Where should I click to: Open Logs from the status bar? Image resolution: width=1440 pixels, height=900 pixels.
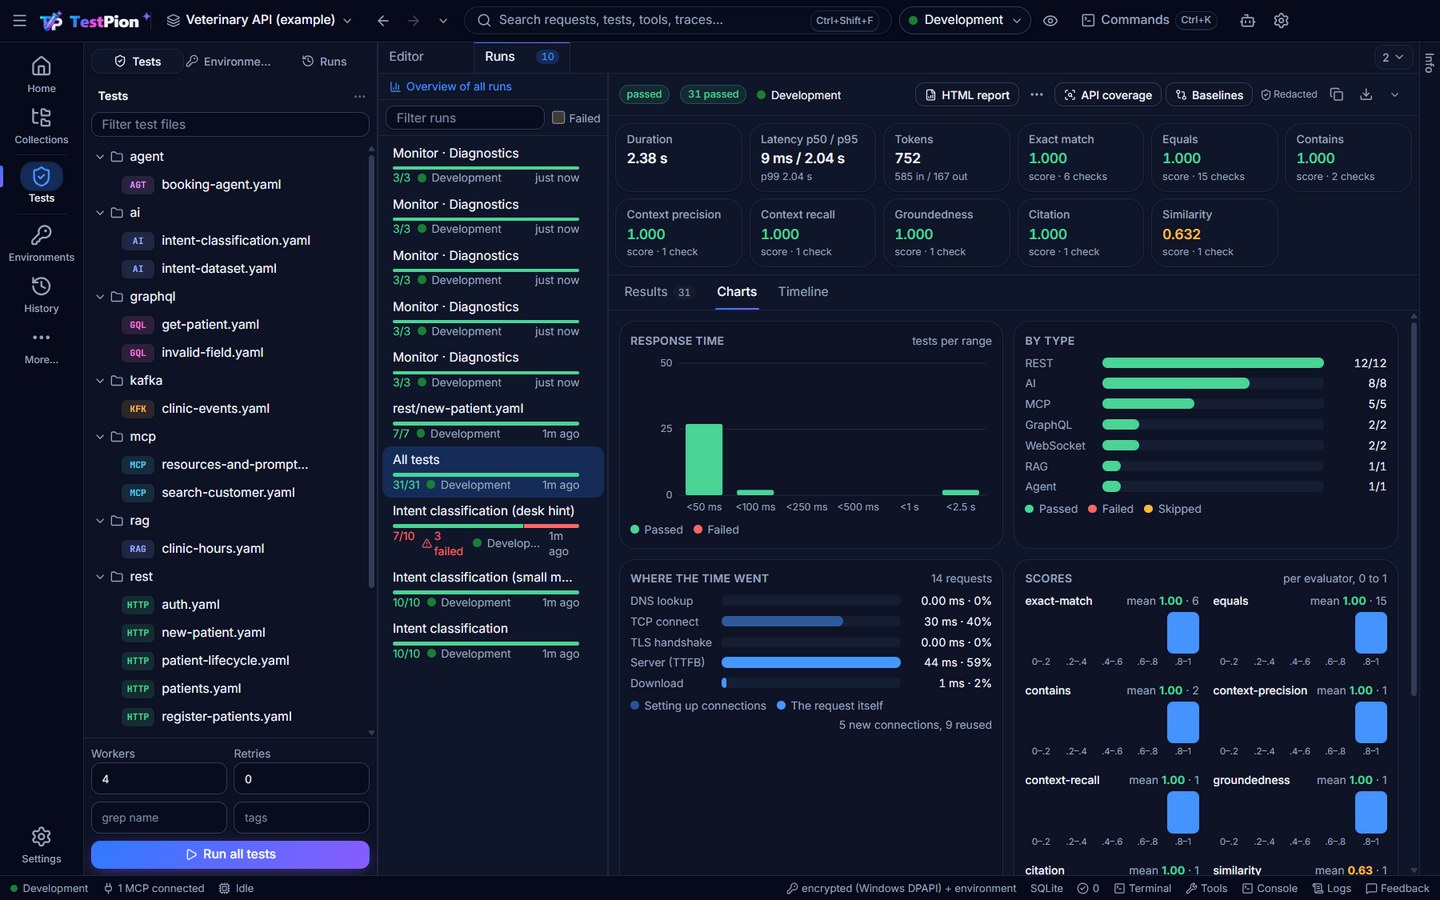point(1332,888)
